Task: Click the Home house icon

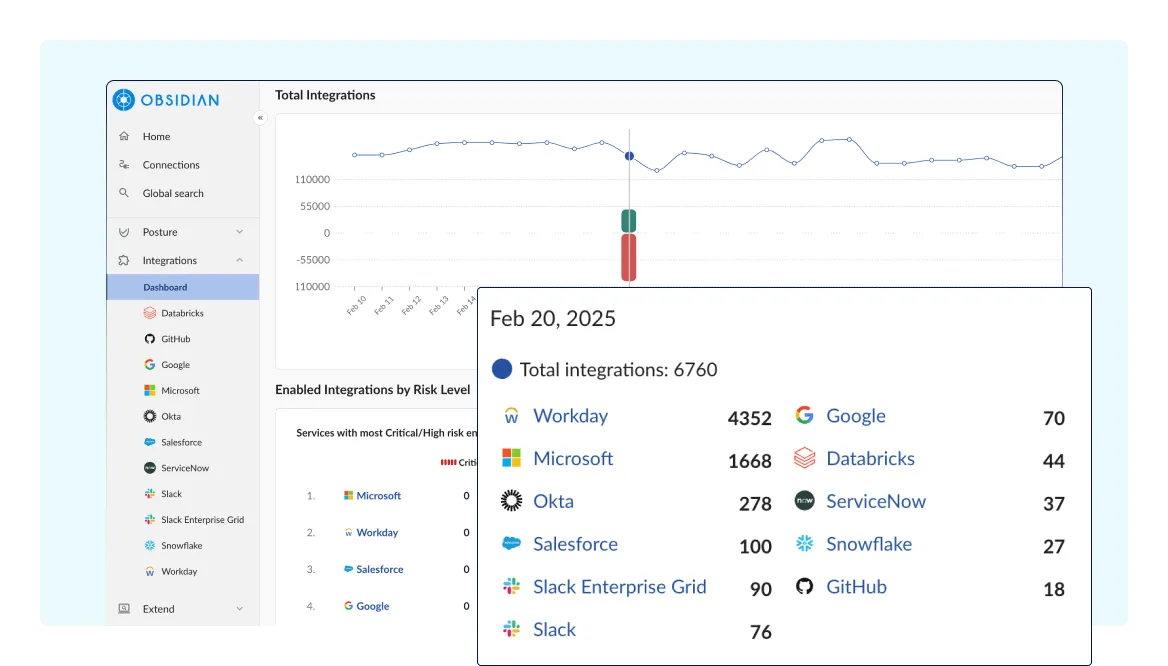Action: pyautogui.click(x=124, y=136)
